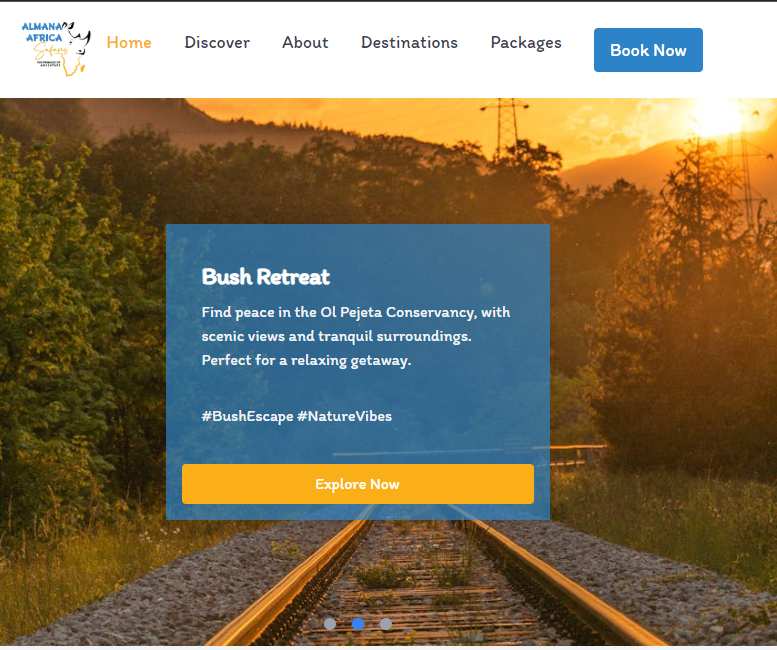This screenshot has height=650, width=777.
Task: Open the Packages nav link
Action: point(526,43)
